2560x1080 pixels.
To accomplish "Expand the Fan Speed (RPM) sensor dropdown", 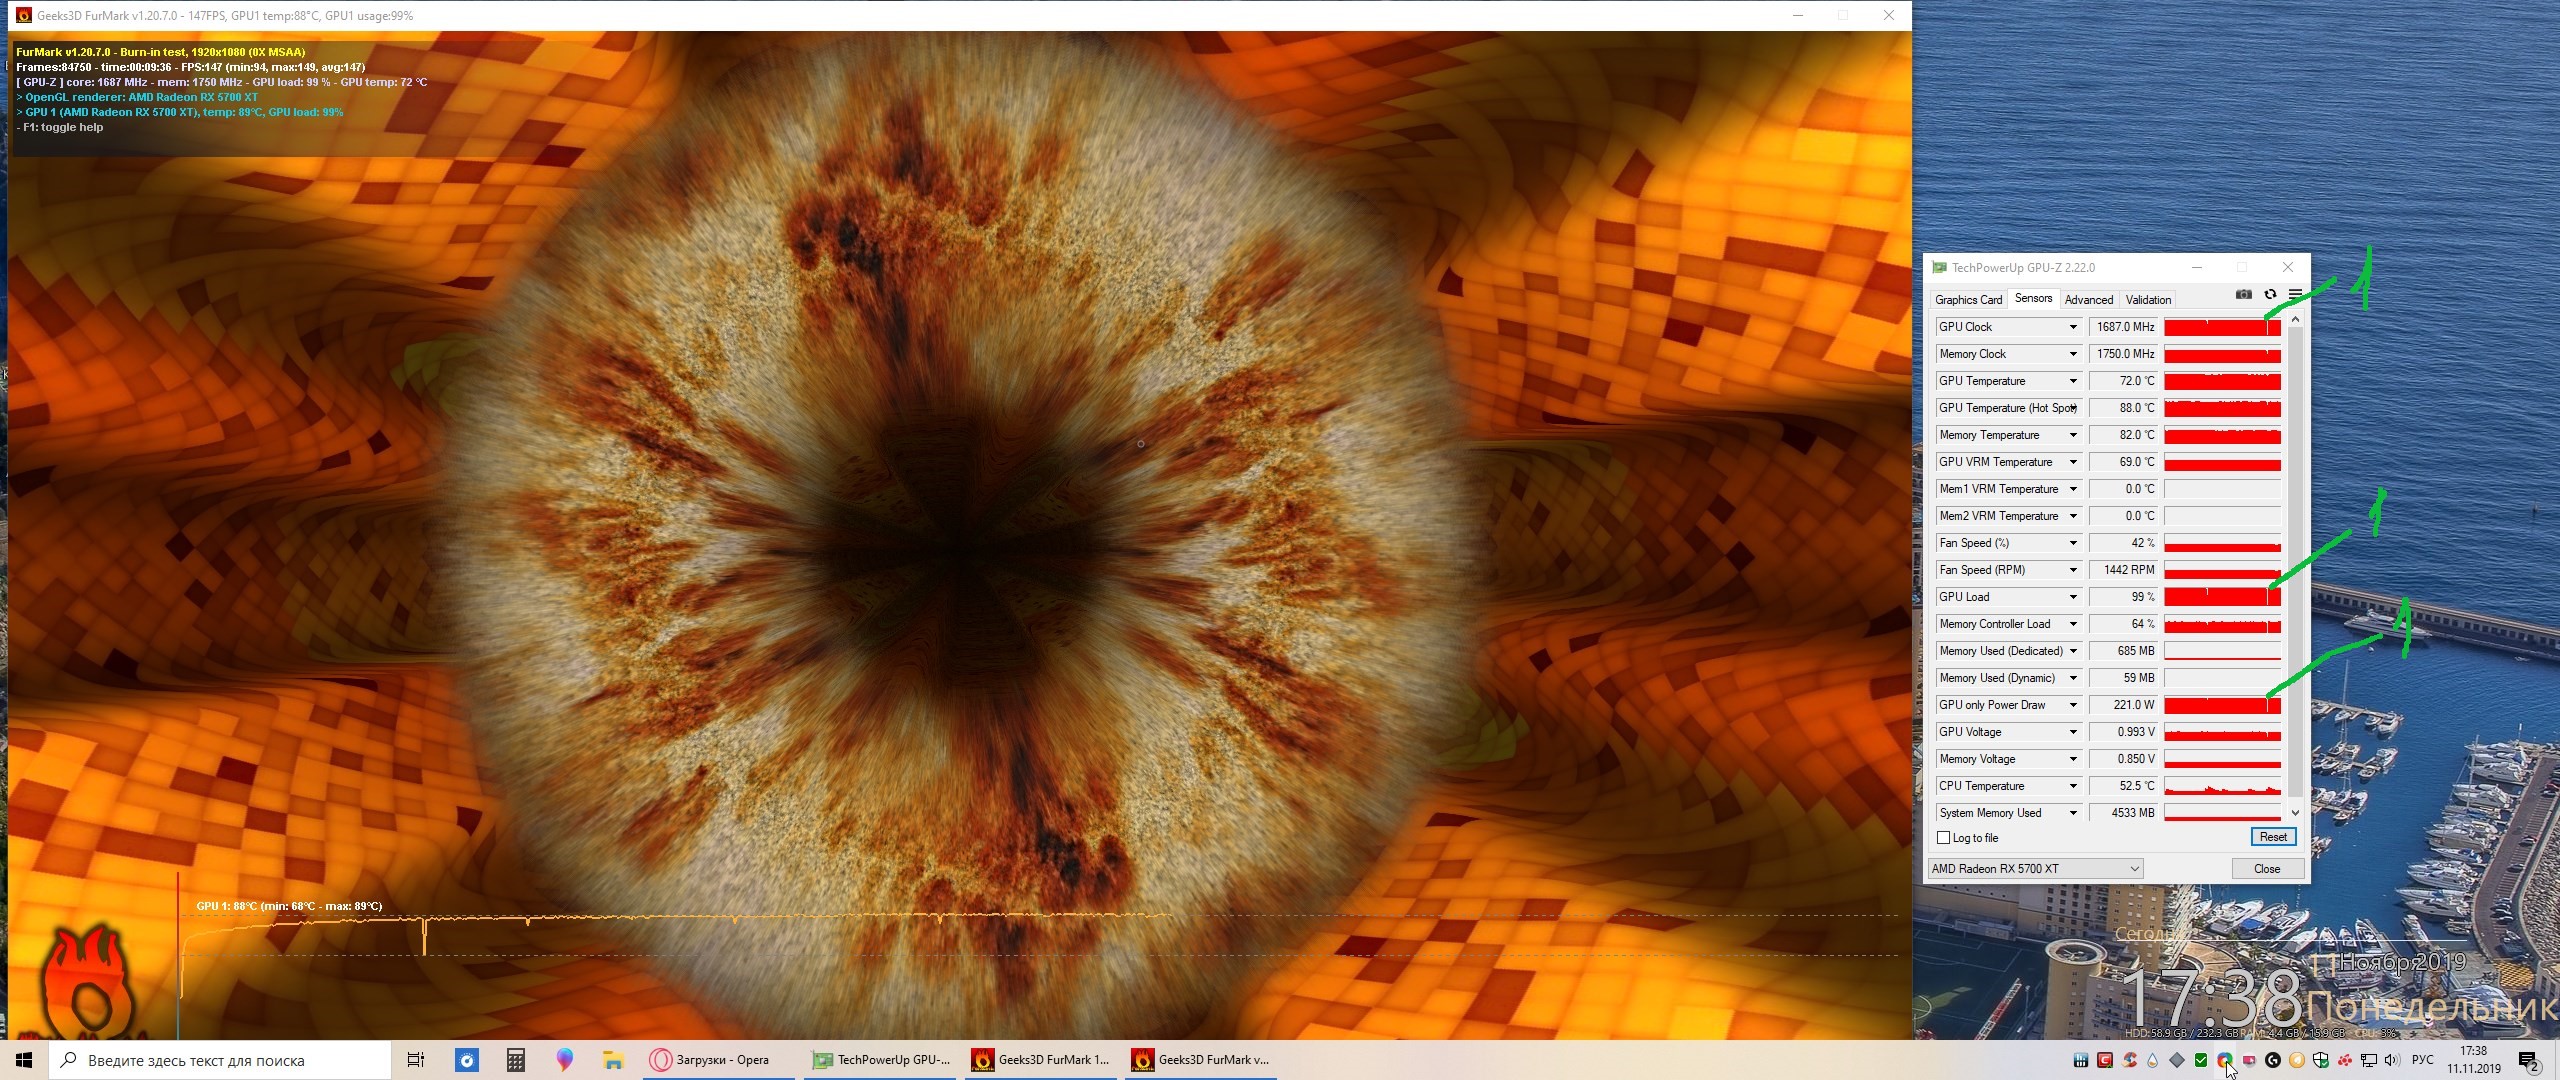I will [2073, 570].
